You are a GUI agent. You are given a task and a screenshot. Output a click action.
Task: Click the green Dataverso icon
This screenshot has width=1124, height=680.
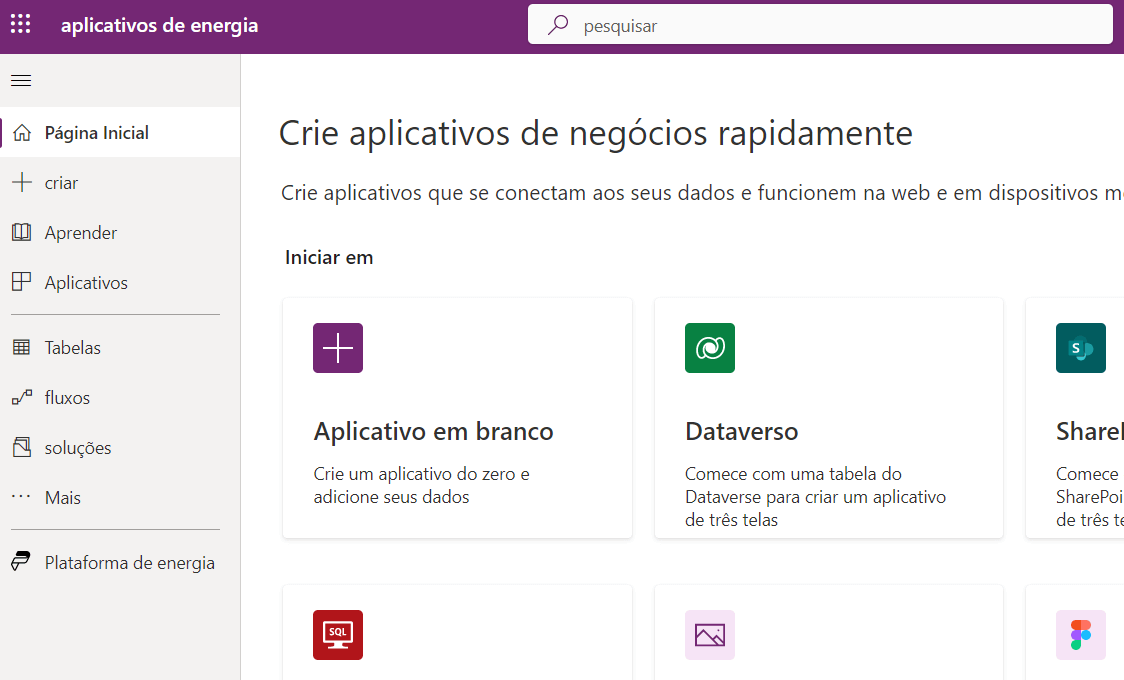pyautogui.click(x=709, y=348)
